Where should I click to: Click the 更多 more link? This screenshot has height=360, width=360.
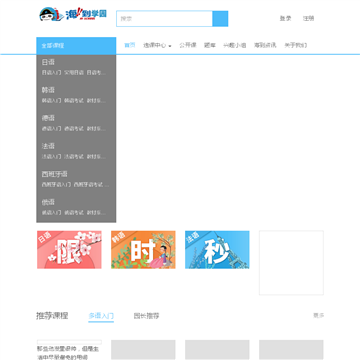pos(319,315)
